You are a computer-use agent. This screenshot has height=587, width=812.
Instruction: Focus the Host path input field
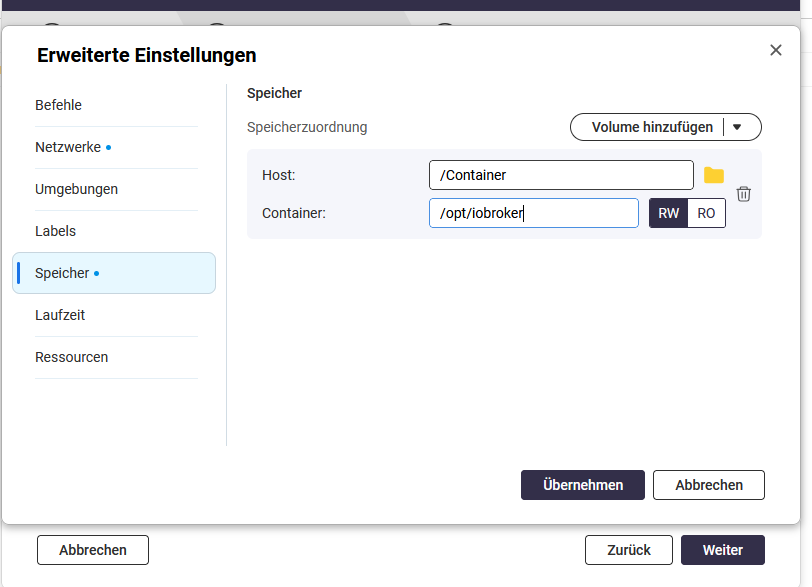560,175
